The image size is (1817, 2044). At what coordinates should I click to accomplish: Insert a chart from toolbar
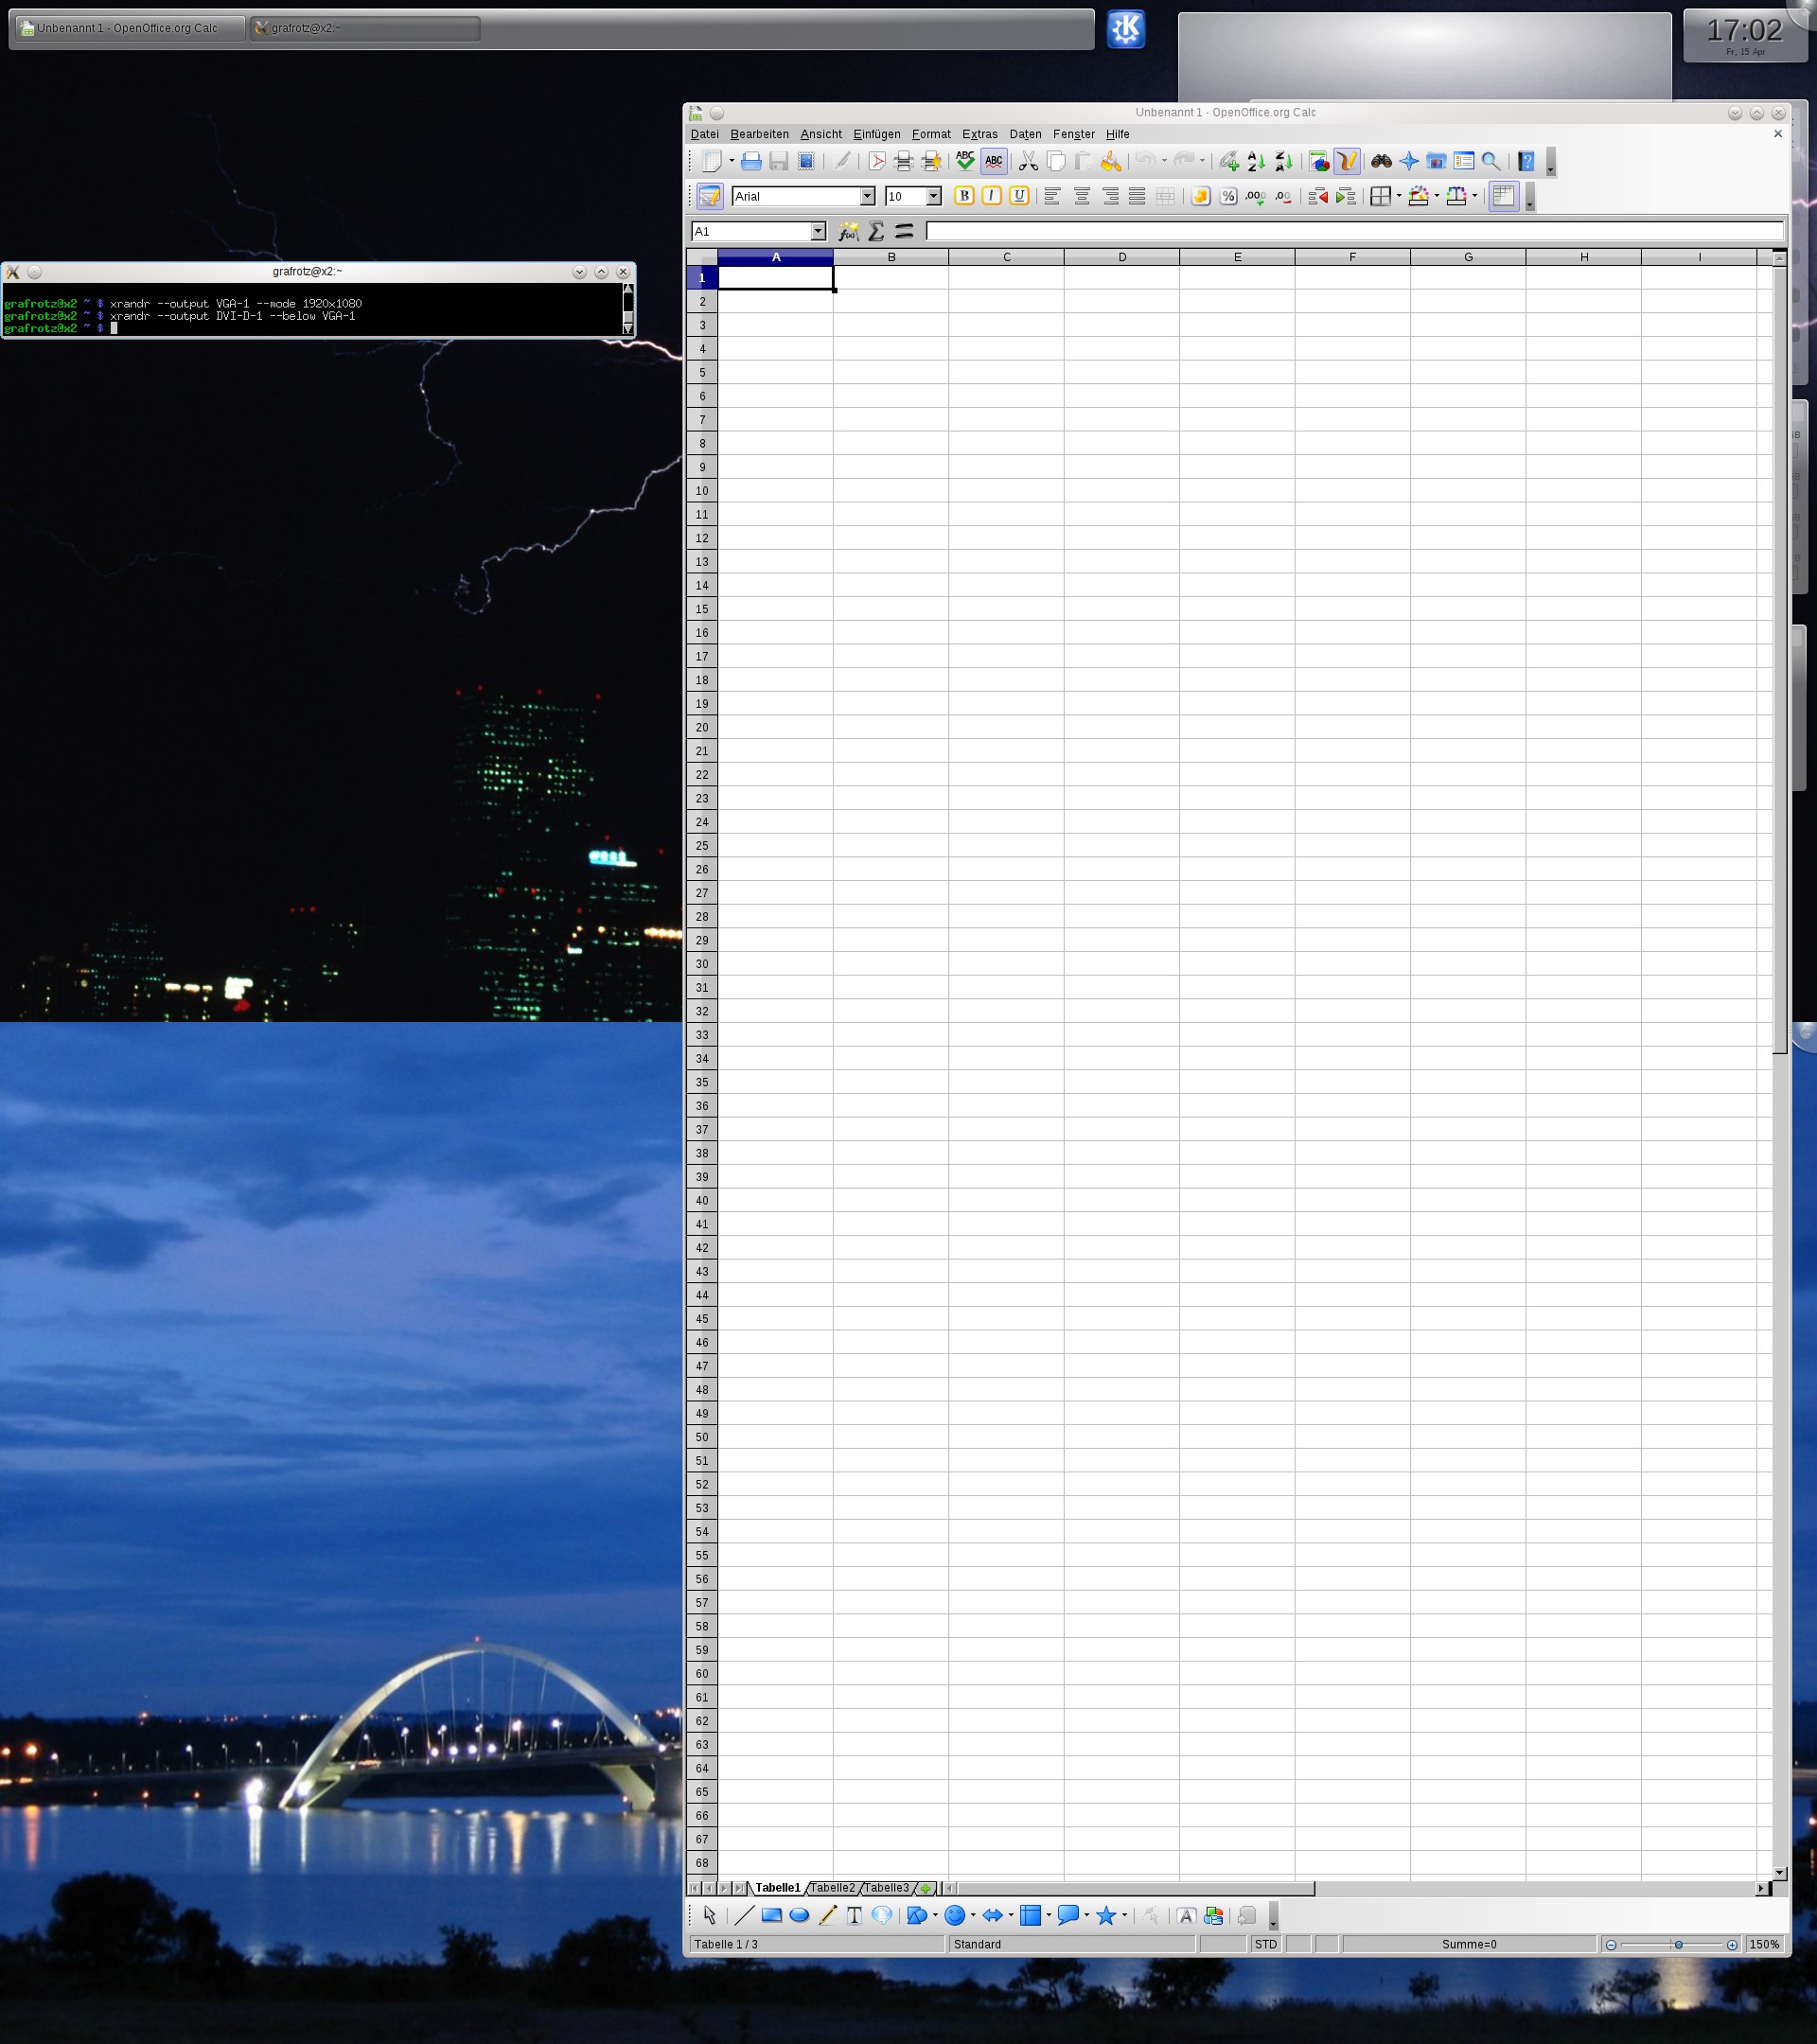(x=1318, y=161)
